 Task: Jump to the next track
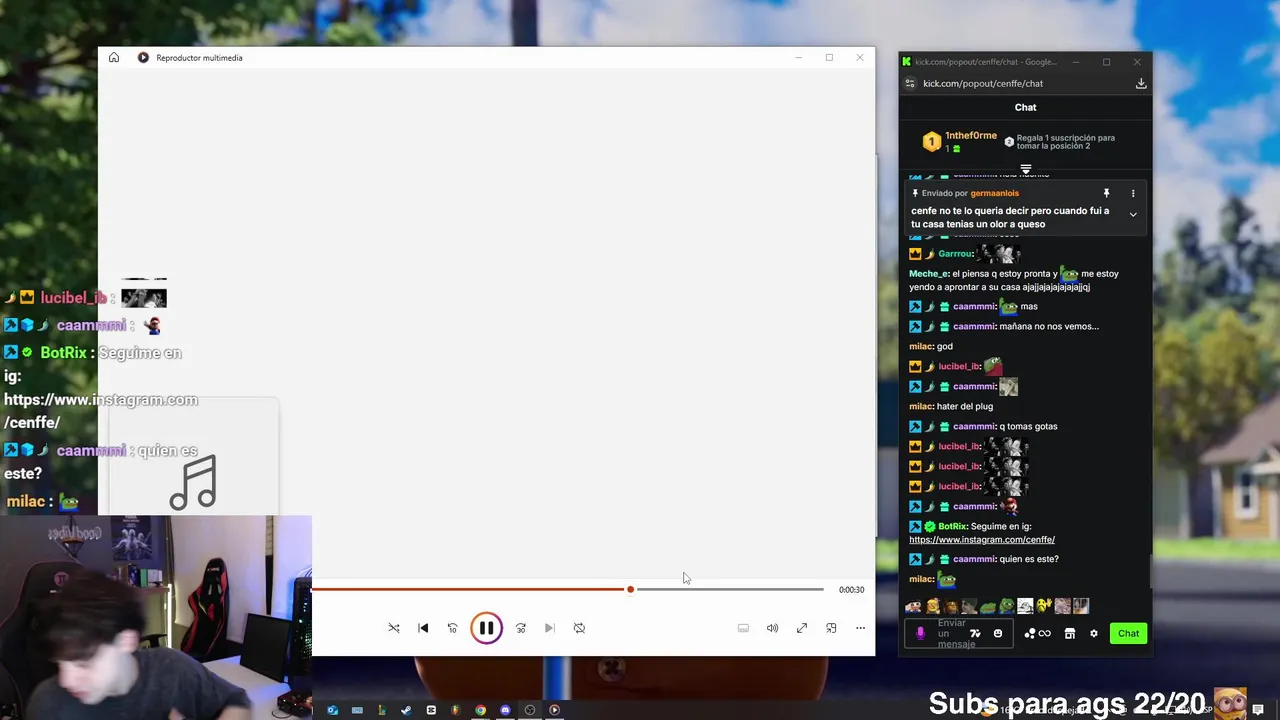pyautogui.click(x=549, y=628)
